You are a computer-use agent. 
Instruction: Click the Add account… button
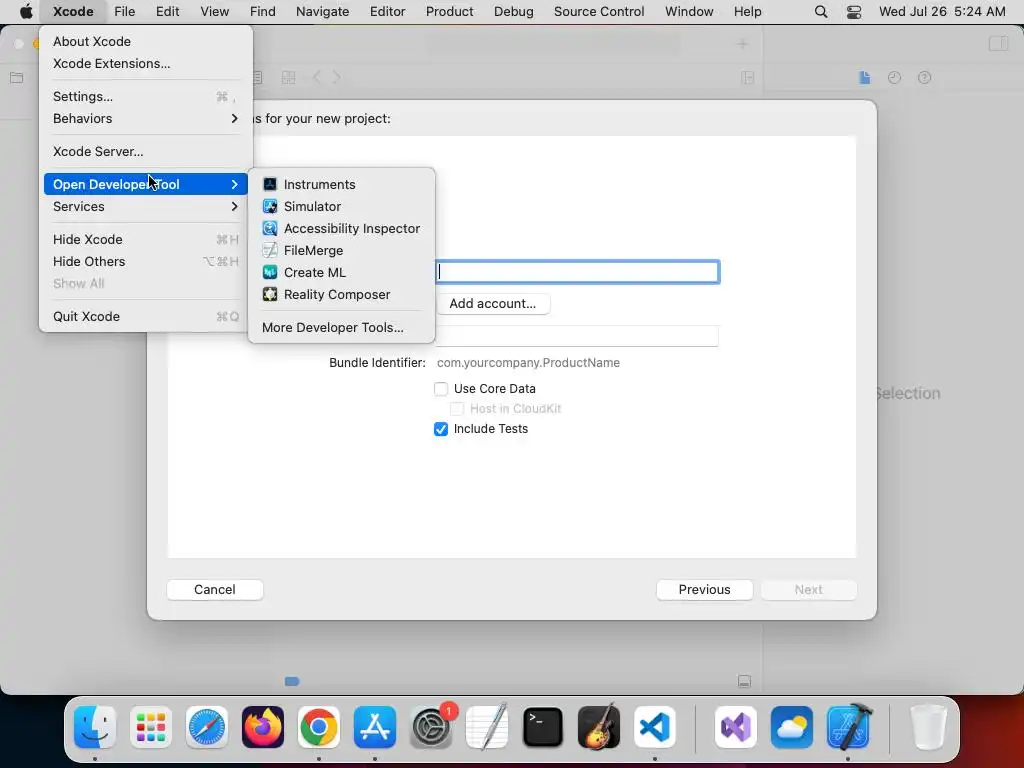click(x=492, y=304)
